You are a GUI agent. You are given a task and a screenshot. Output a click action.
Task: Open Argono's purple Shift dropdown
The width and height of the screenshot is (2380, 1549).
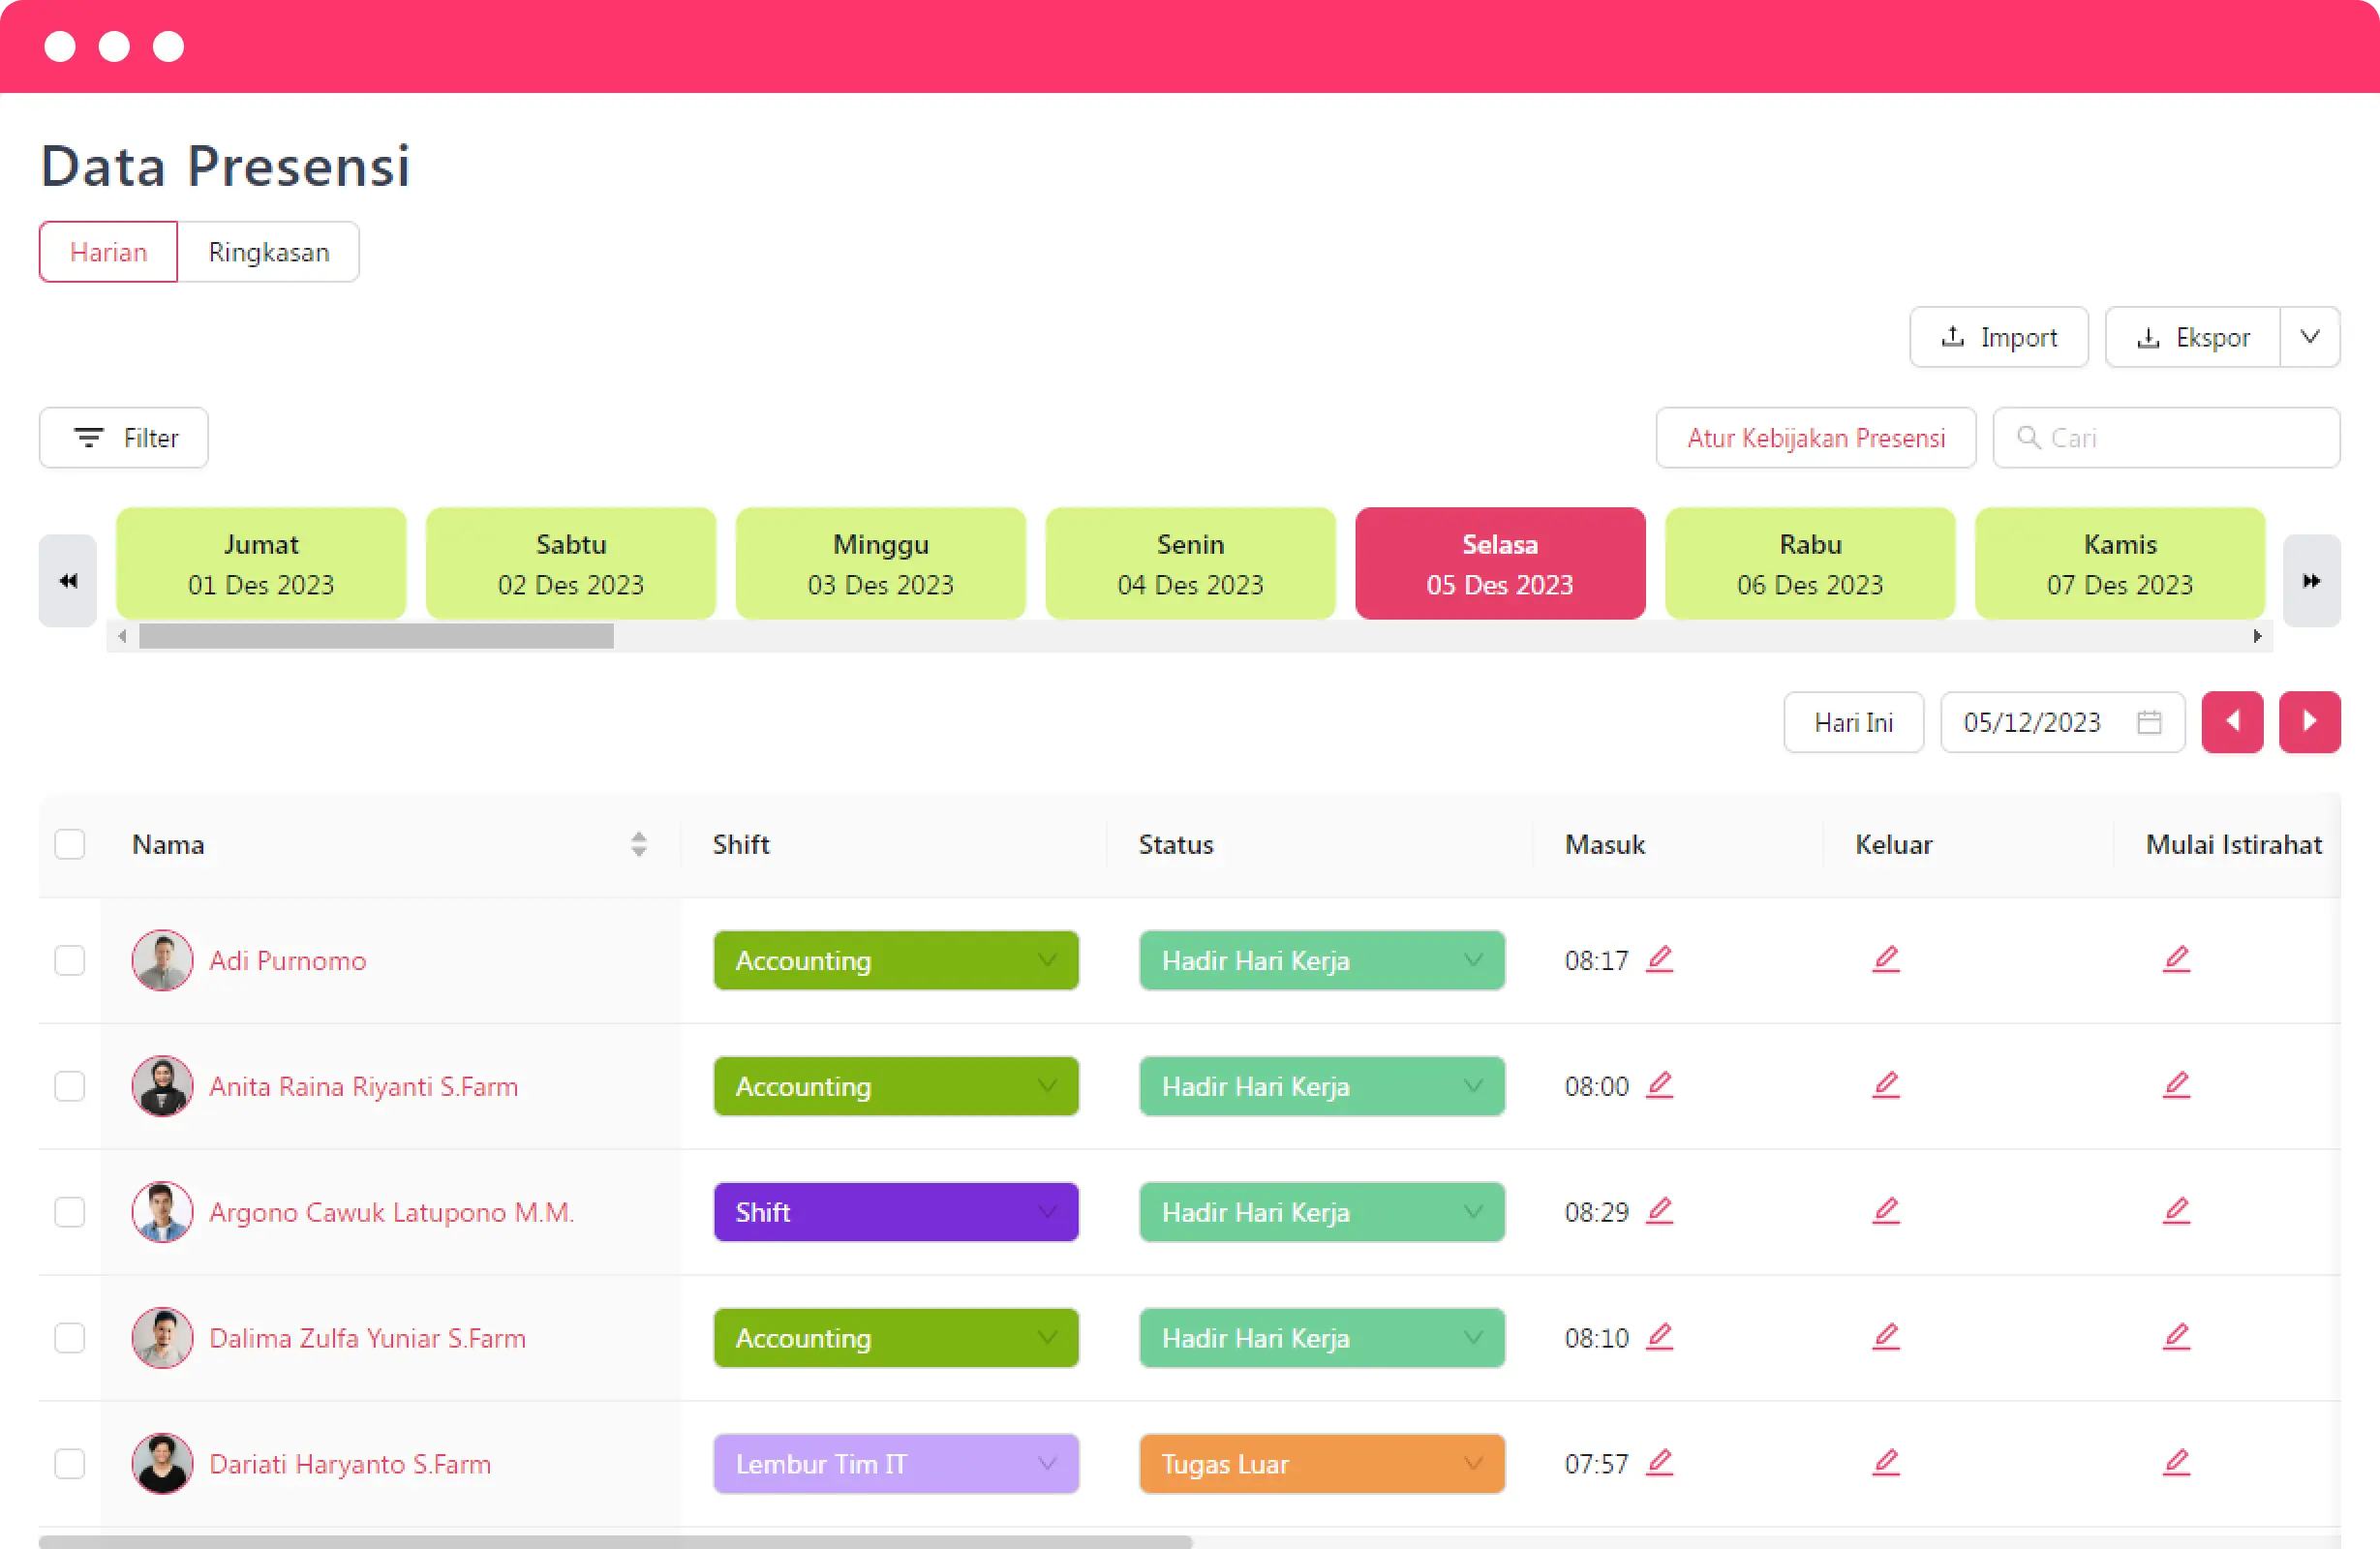[x=895, y=1212]
